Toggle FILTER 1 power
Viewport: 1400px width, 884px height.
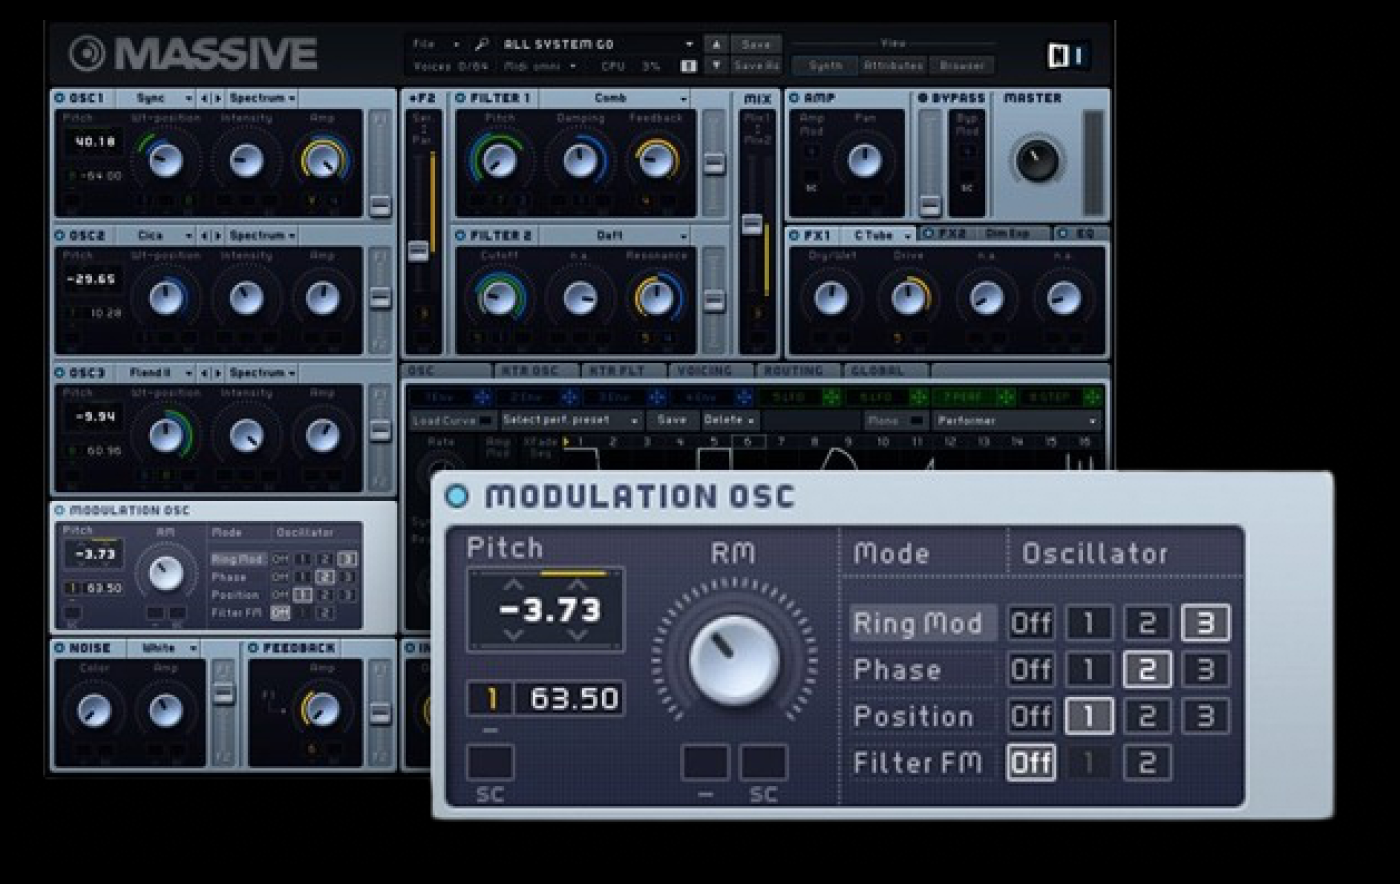(460, 98)
